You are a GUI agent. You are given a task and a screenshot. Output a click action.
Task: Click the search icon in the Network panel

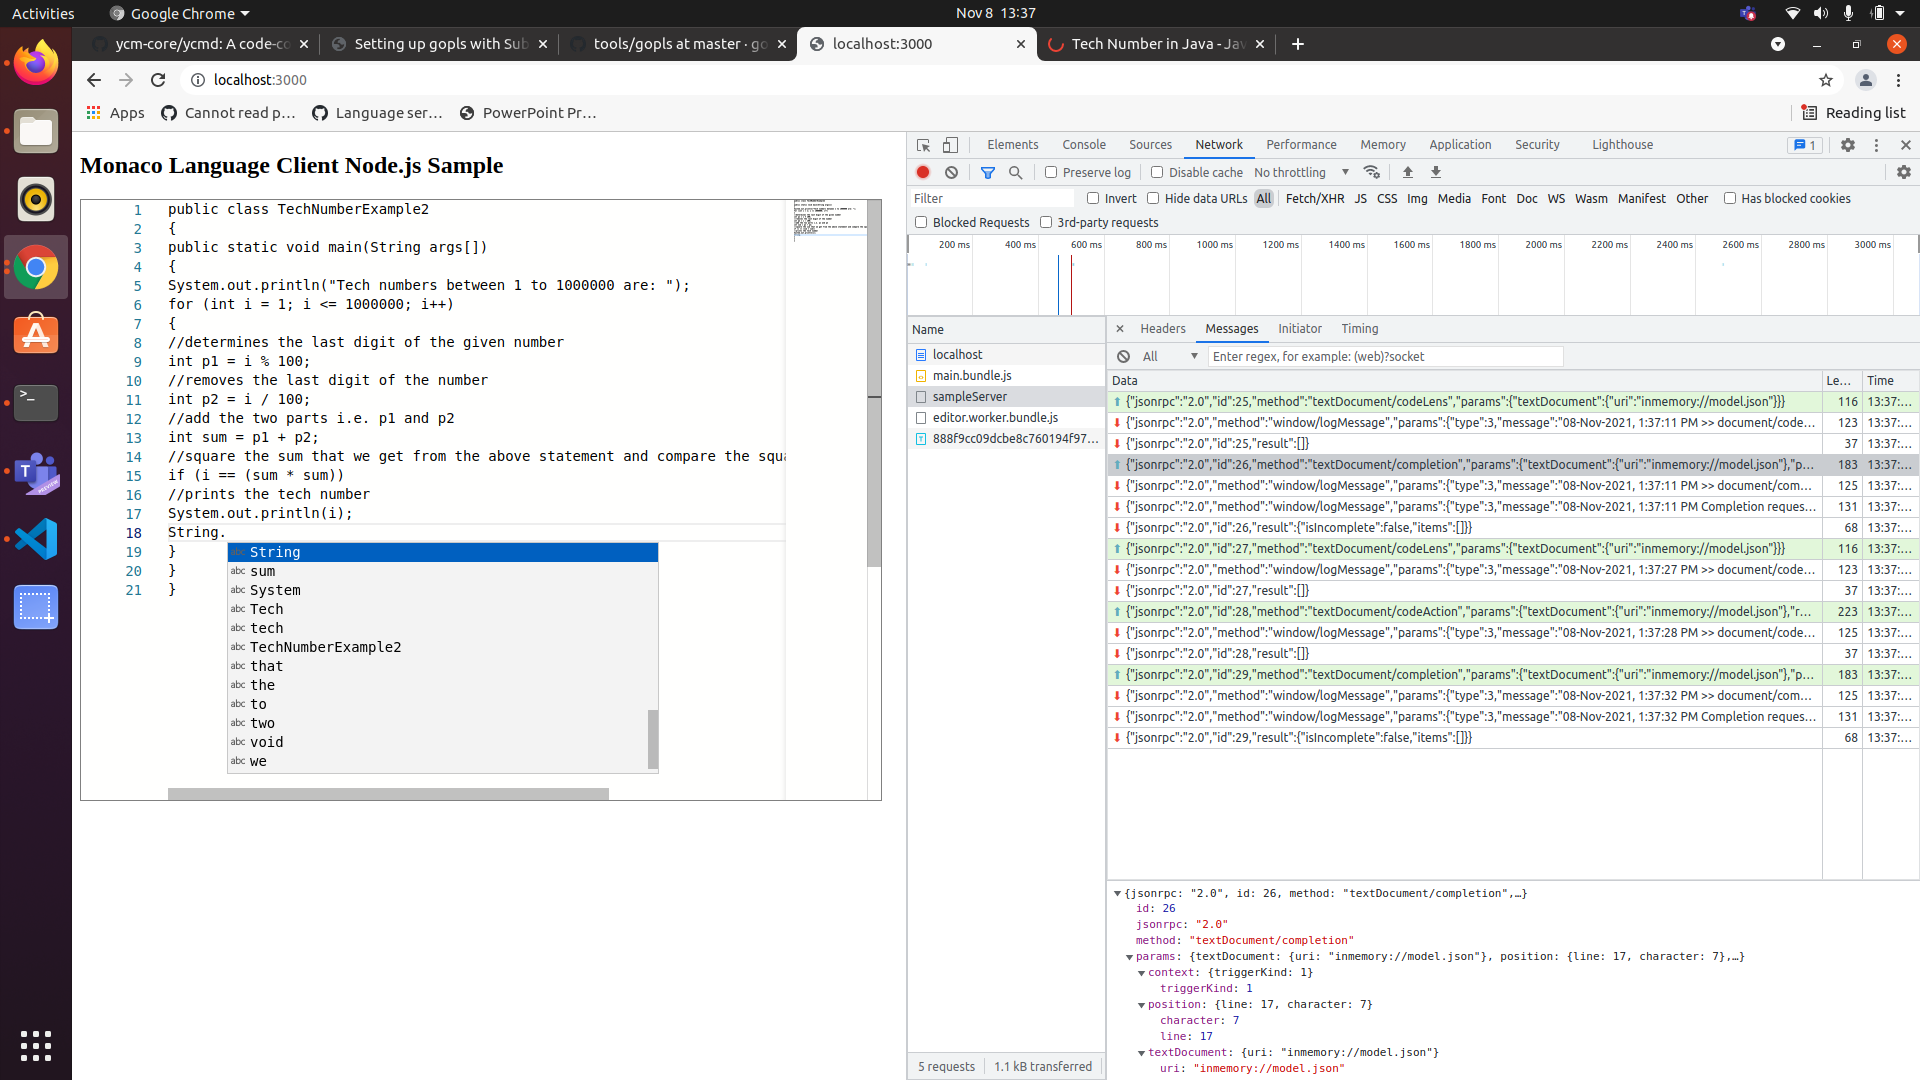[x=1016, y=172]
